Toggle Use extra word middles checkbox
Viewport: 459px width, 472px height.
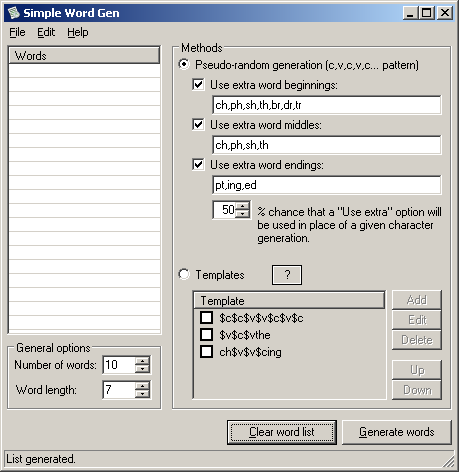[x=198, y=124]
